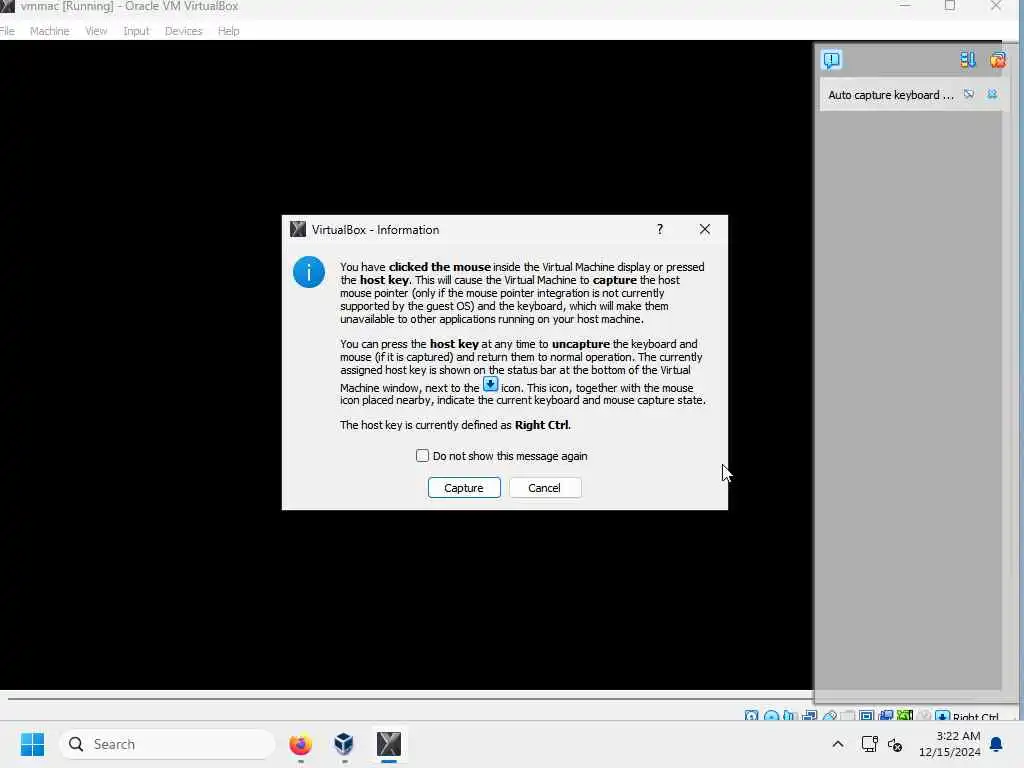Open the Windows Start menu
The height and width of the screenshot is (768, 1024).
click(32, 744)
